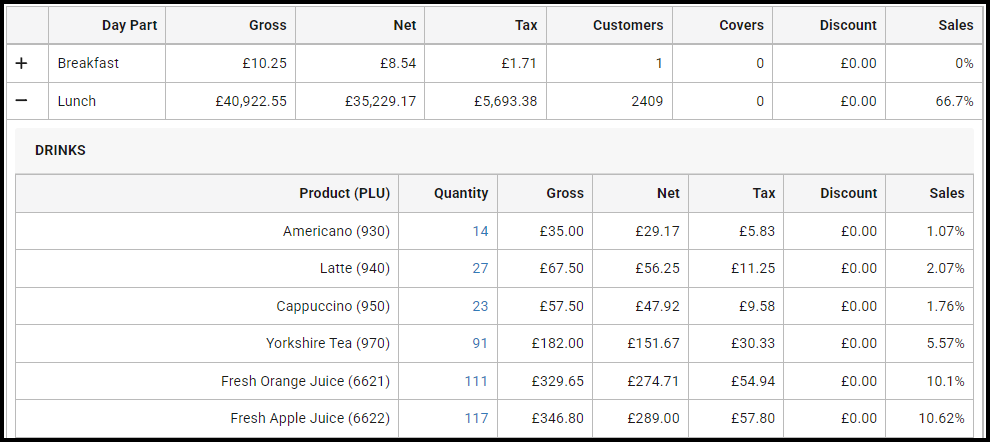Open Americano quantity link 14
Image resolution: width=990 pixels, height=442 pixels.
click(x=480, y=231)
